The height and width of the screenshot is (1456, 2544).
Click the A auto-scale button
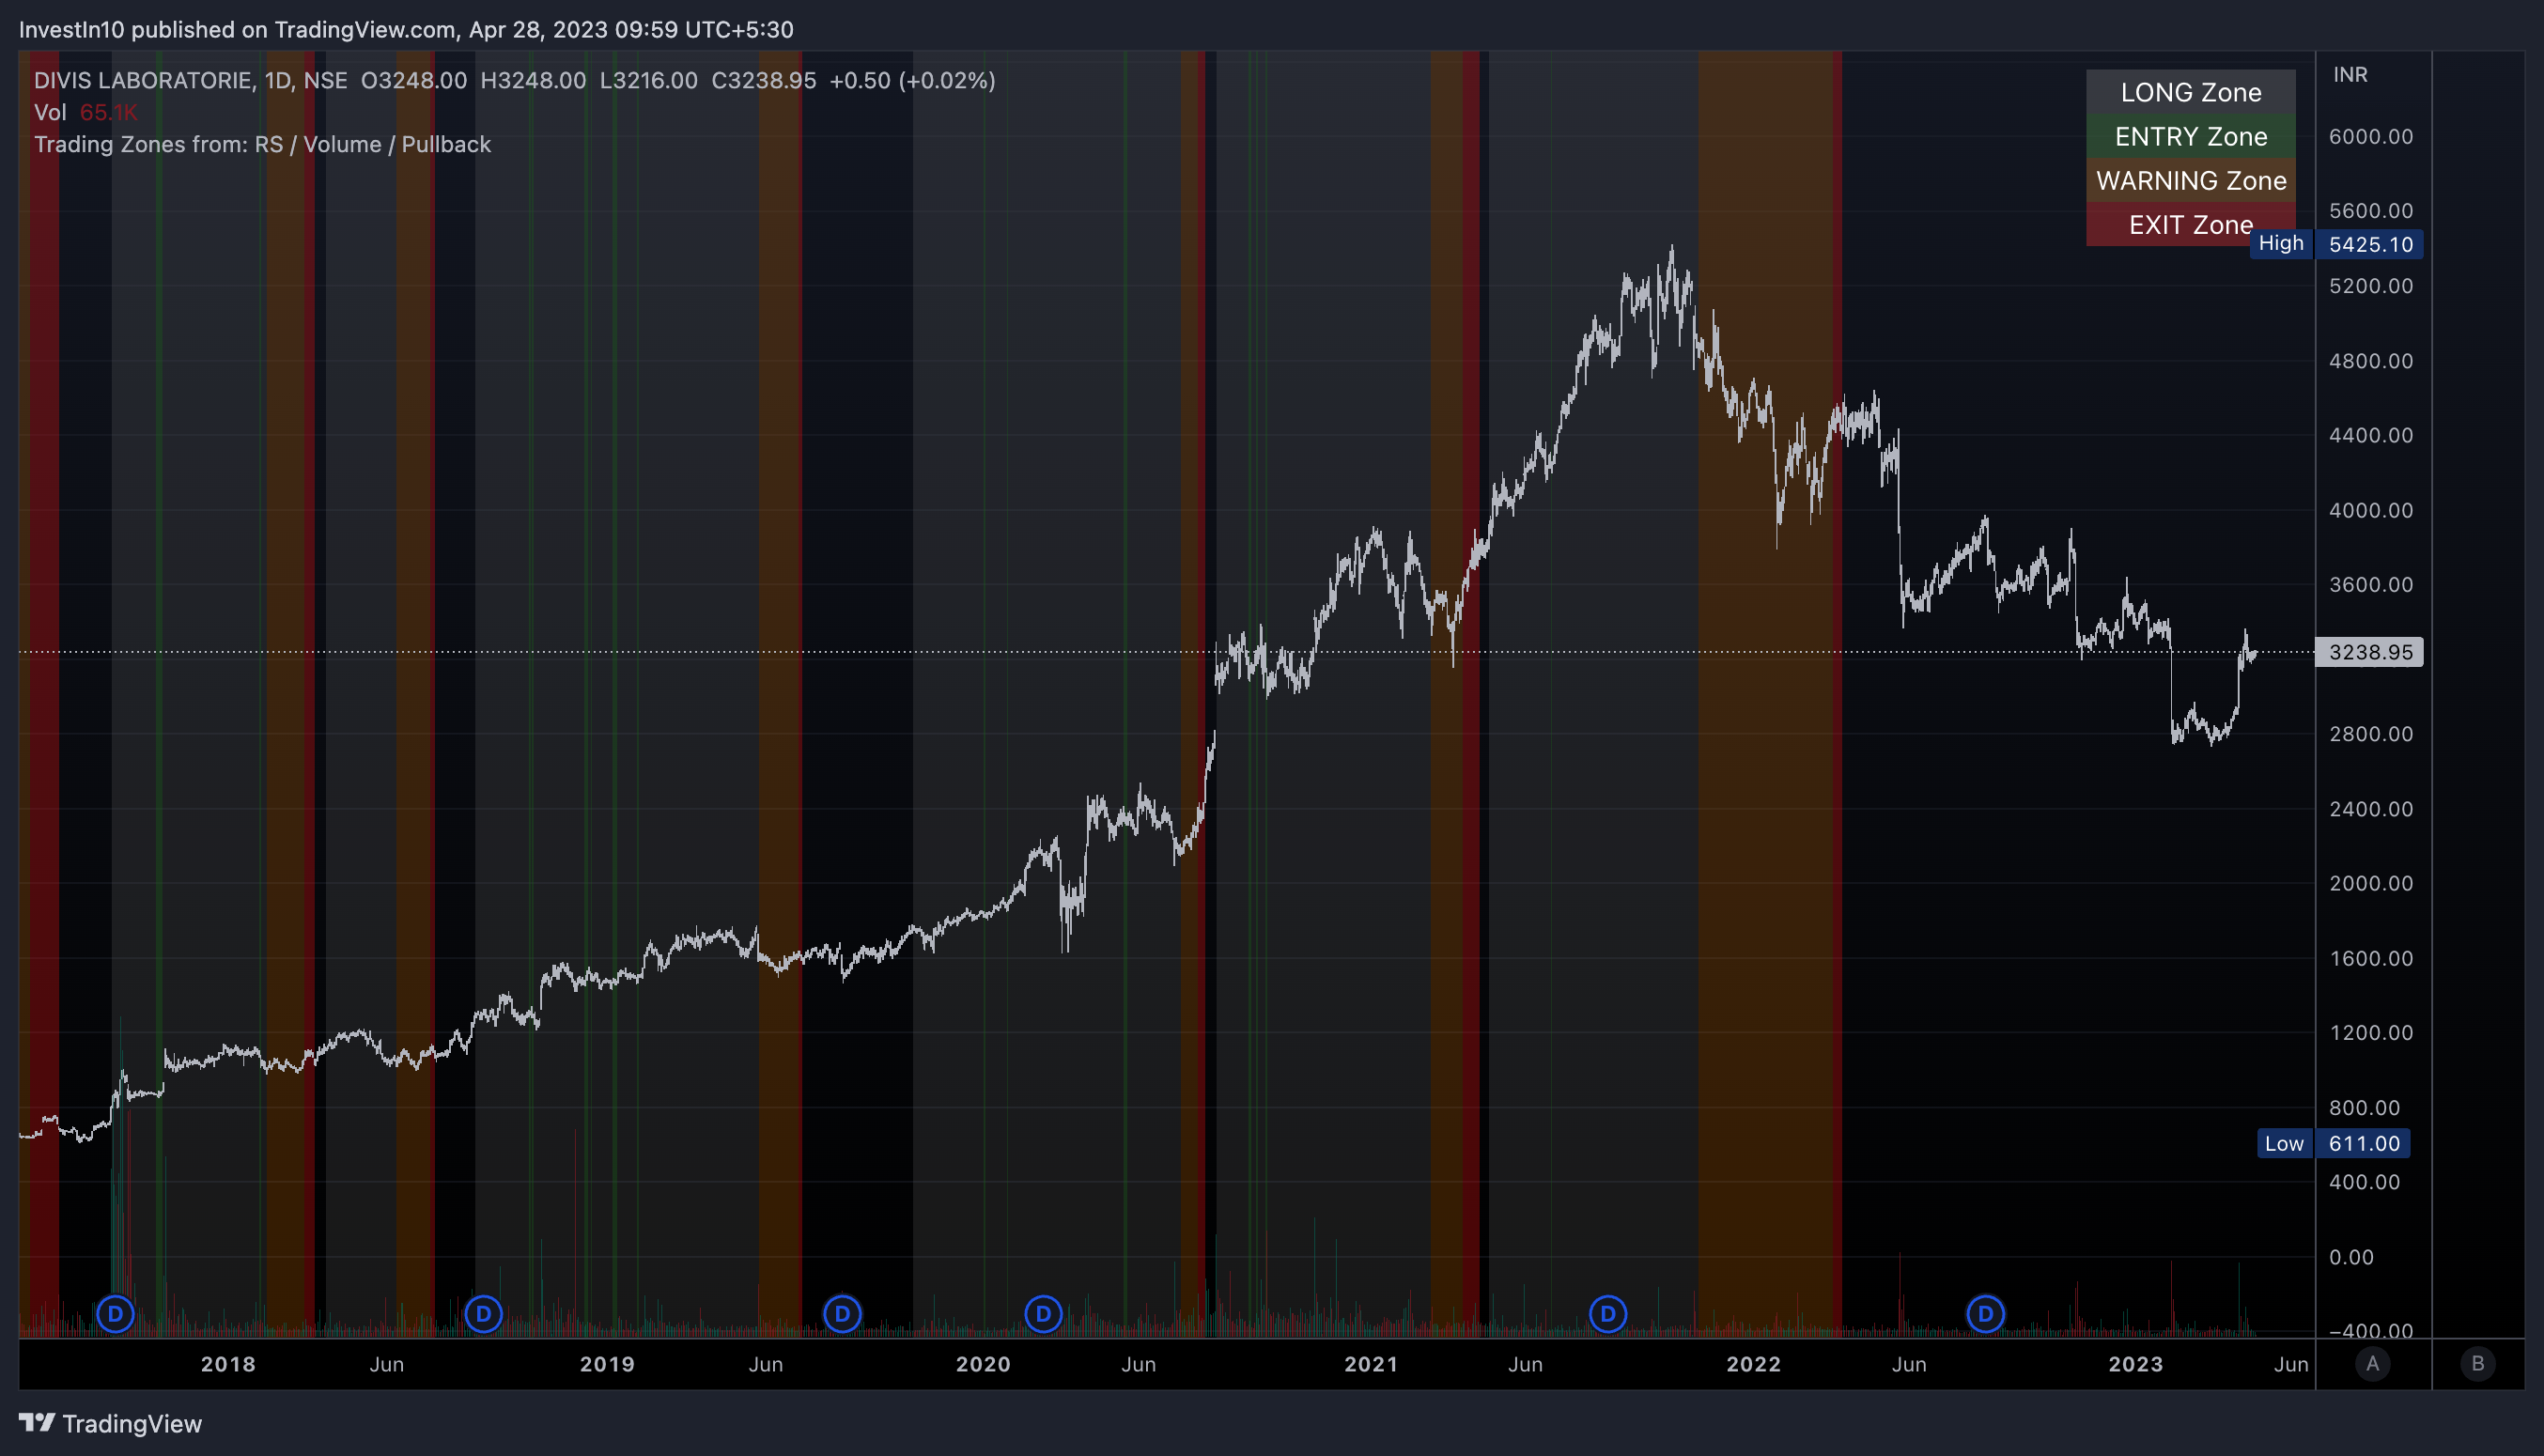click(x=2373, y=1364)
